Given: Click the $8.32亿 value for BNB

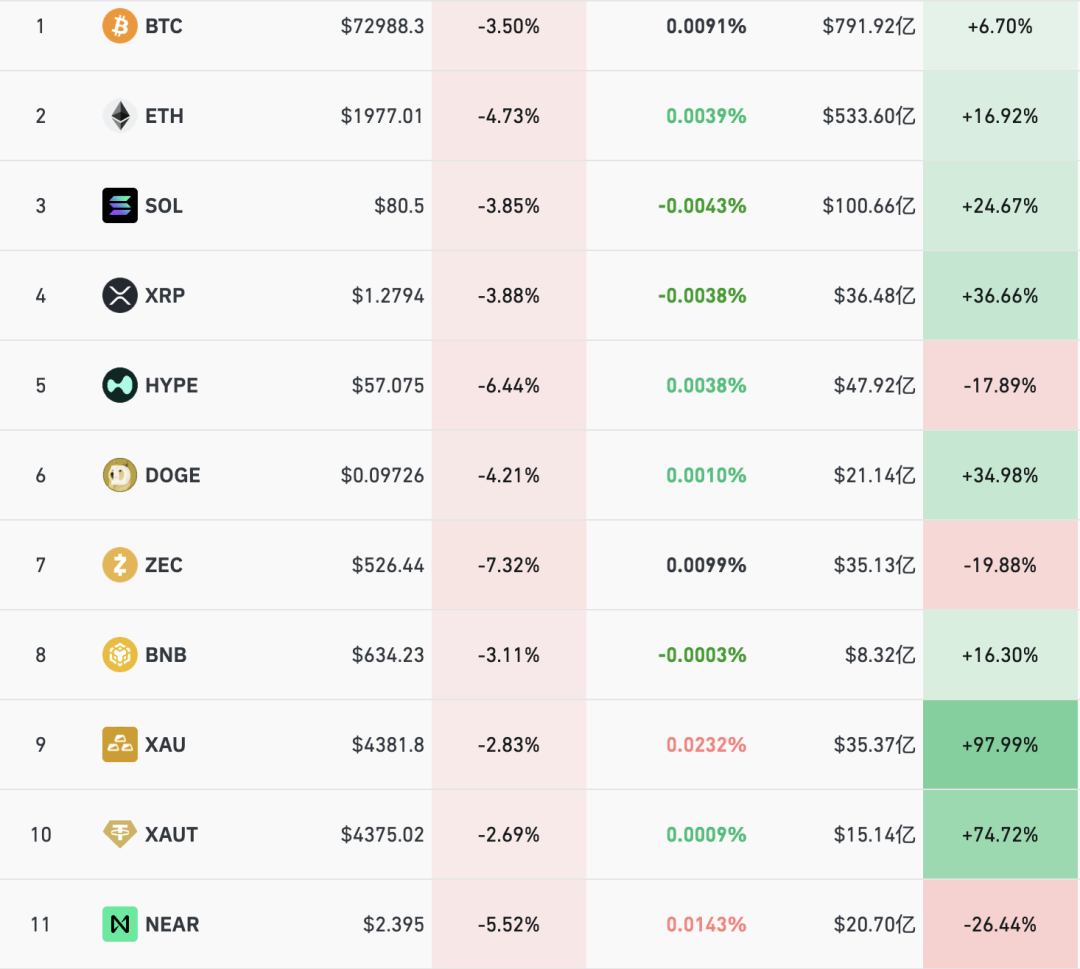Looking at the screenshot, I should pyautogui.click(x=880, y=654).
